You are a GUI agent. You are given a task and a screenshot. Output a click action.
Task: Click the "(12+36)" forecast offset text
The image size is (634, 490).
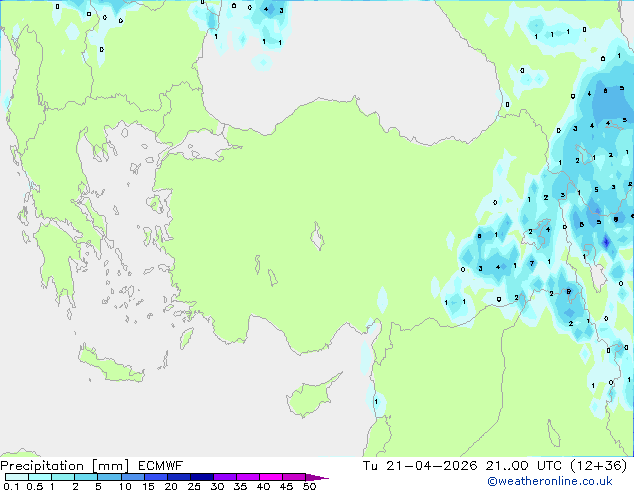click(599, 466)
